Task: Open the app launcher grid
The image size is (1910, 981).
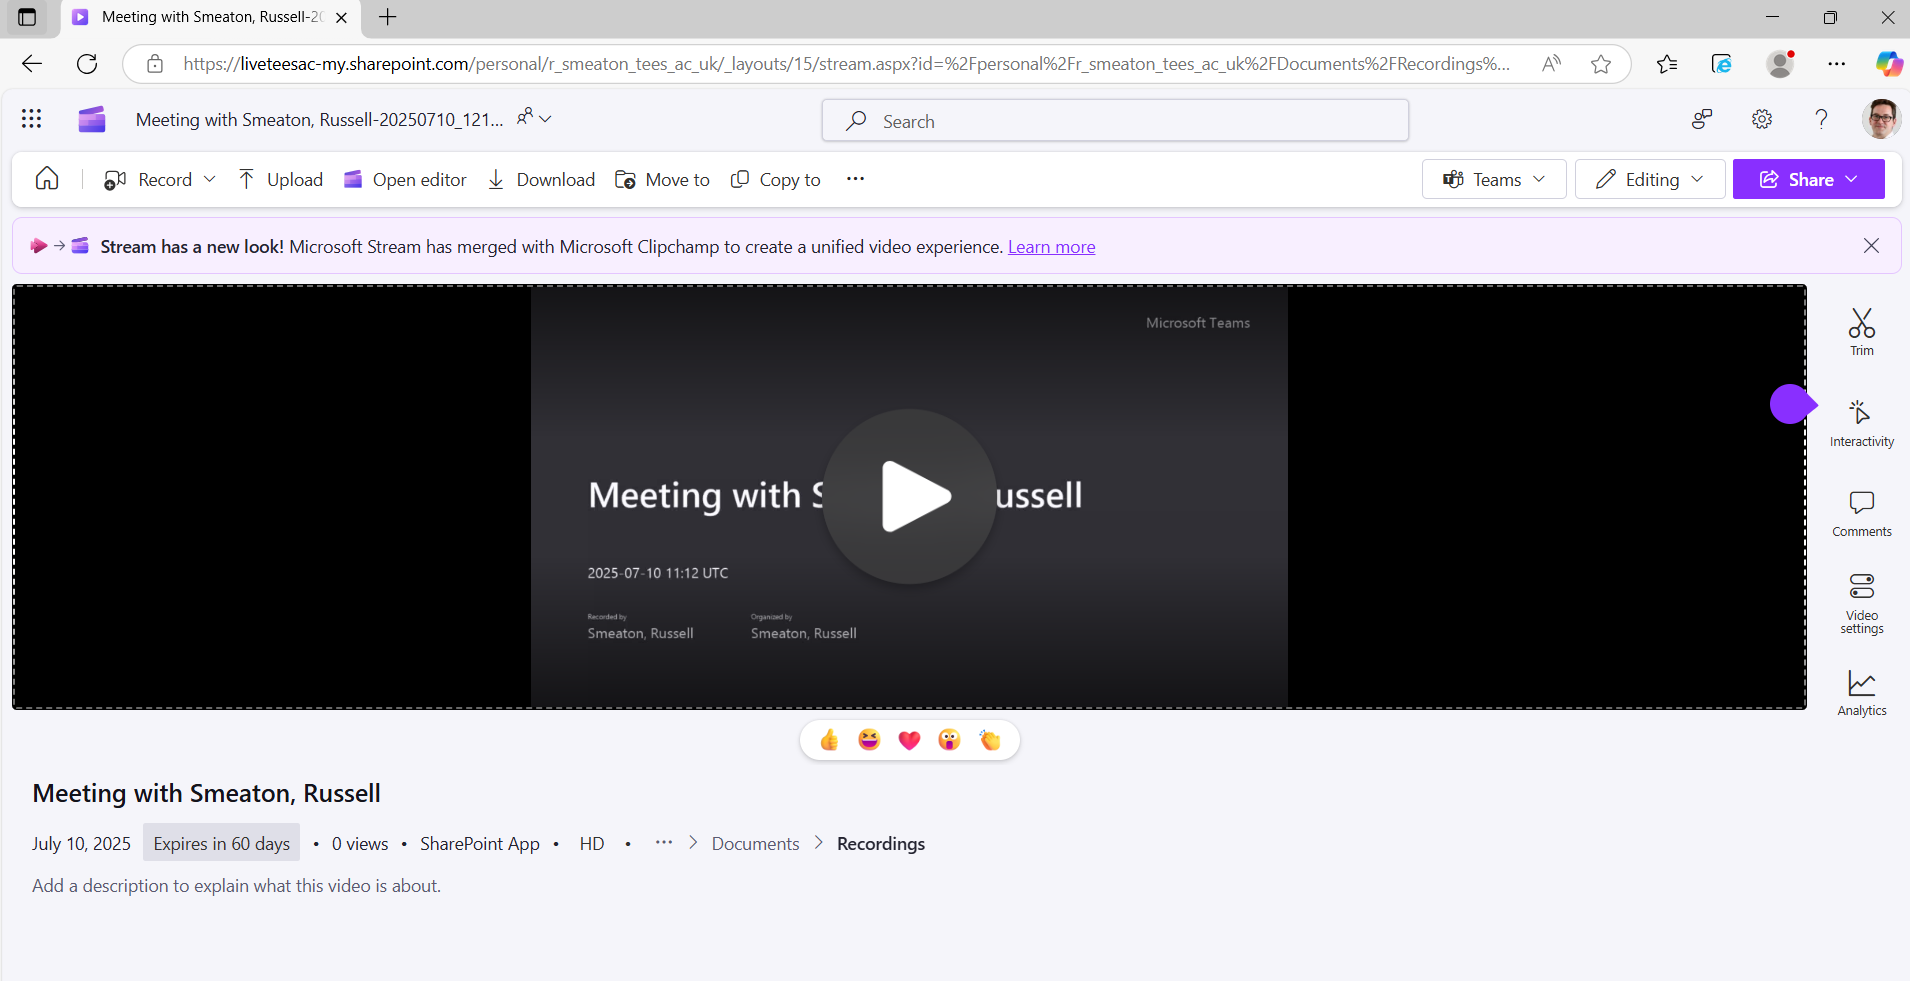Action: tap(31, 119)
